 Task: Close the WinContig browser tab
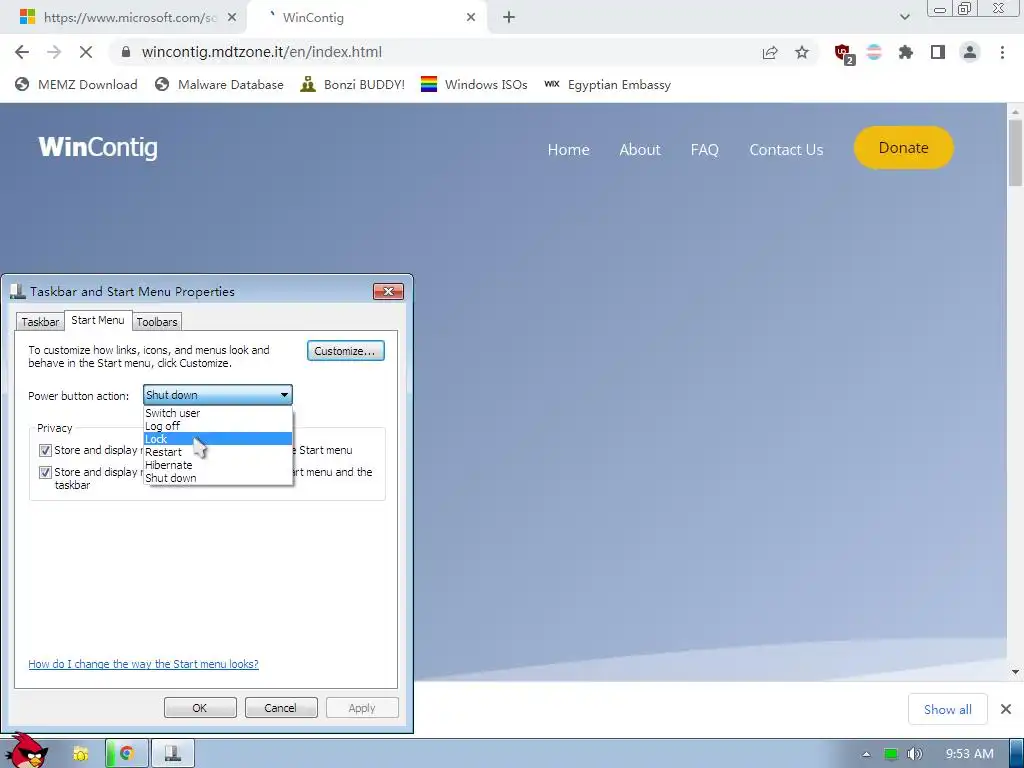click(x=471, y=18)
